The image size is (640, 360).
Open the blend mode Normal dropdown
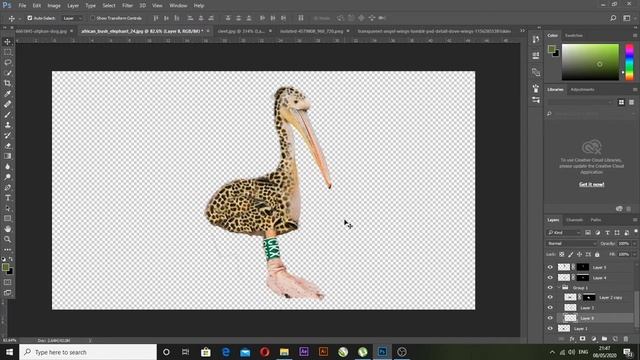coord(571,243)
